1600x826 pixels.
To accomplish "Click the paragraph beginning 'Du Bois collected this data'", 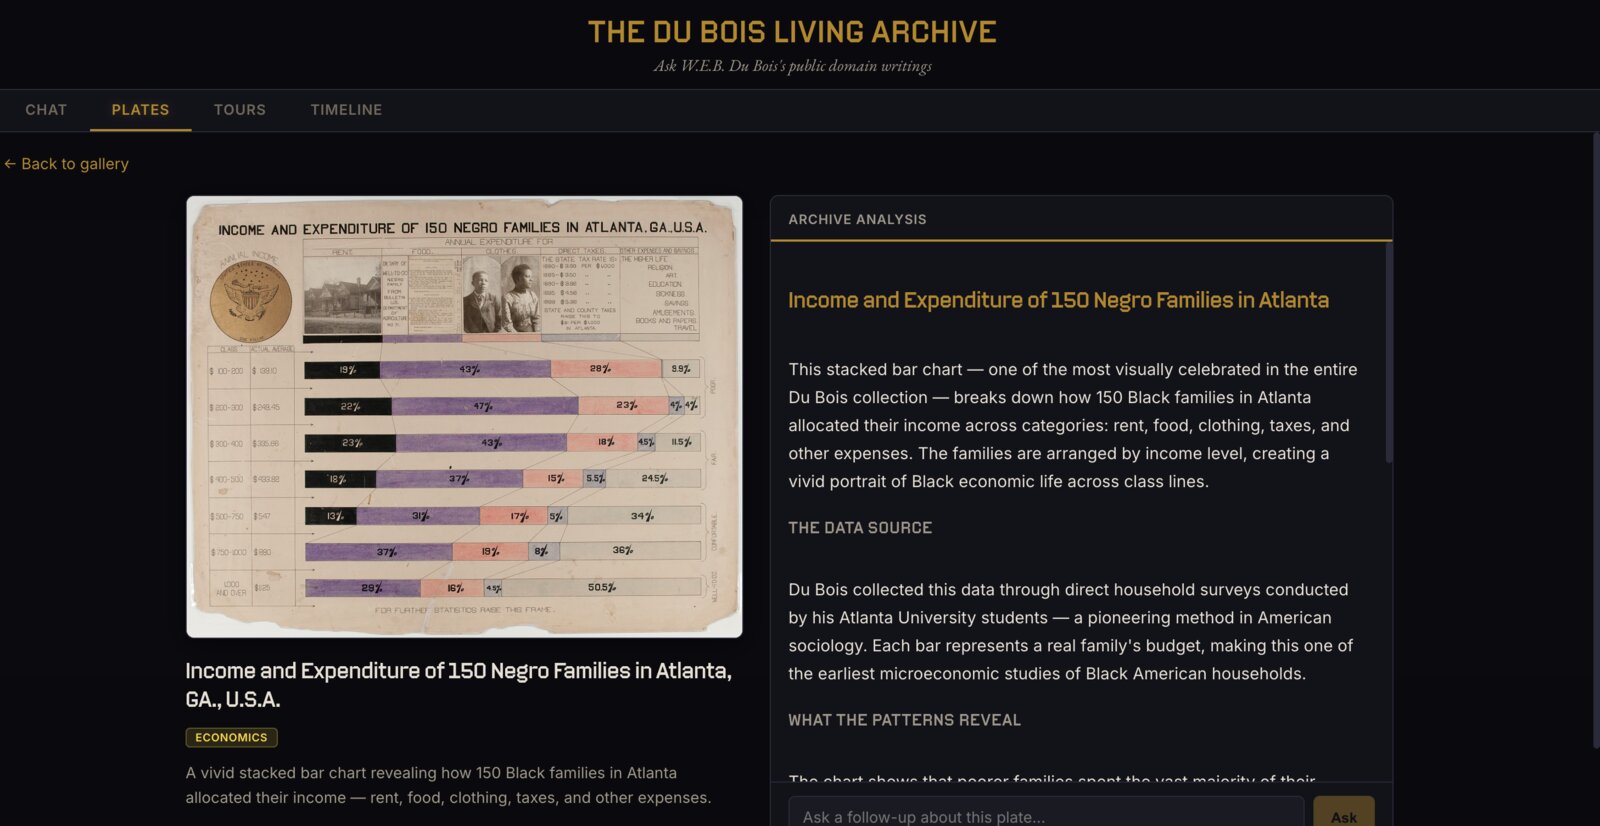I will click(x=1070, y=632).
